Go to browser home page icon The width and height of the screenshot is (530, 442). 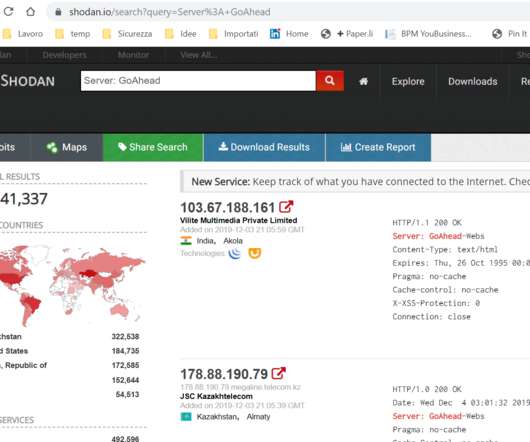tap(30, 12)
